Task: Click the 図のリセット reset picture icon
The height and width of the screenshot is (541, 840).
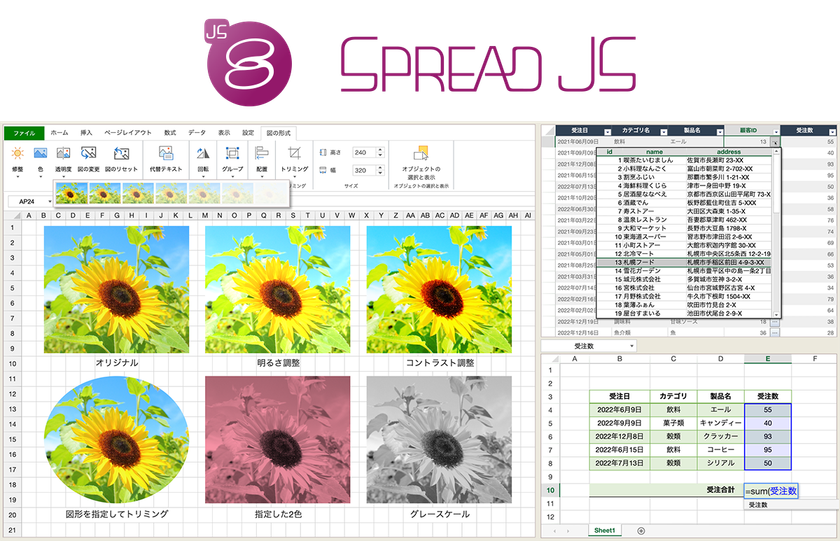Action: (121, 154)
